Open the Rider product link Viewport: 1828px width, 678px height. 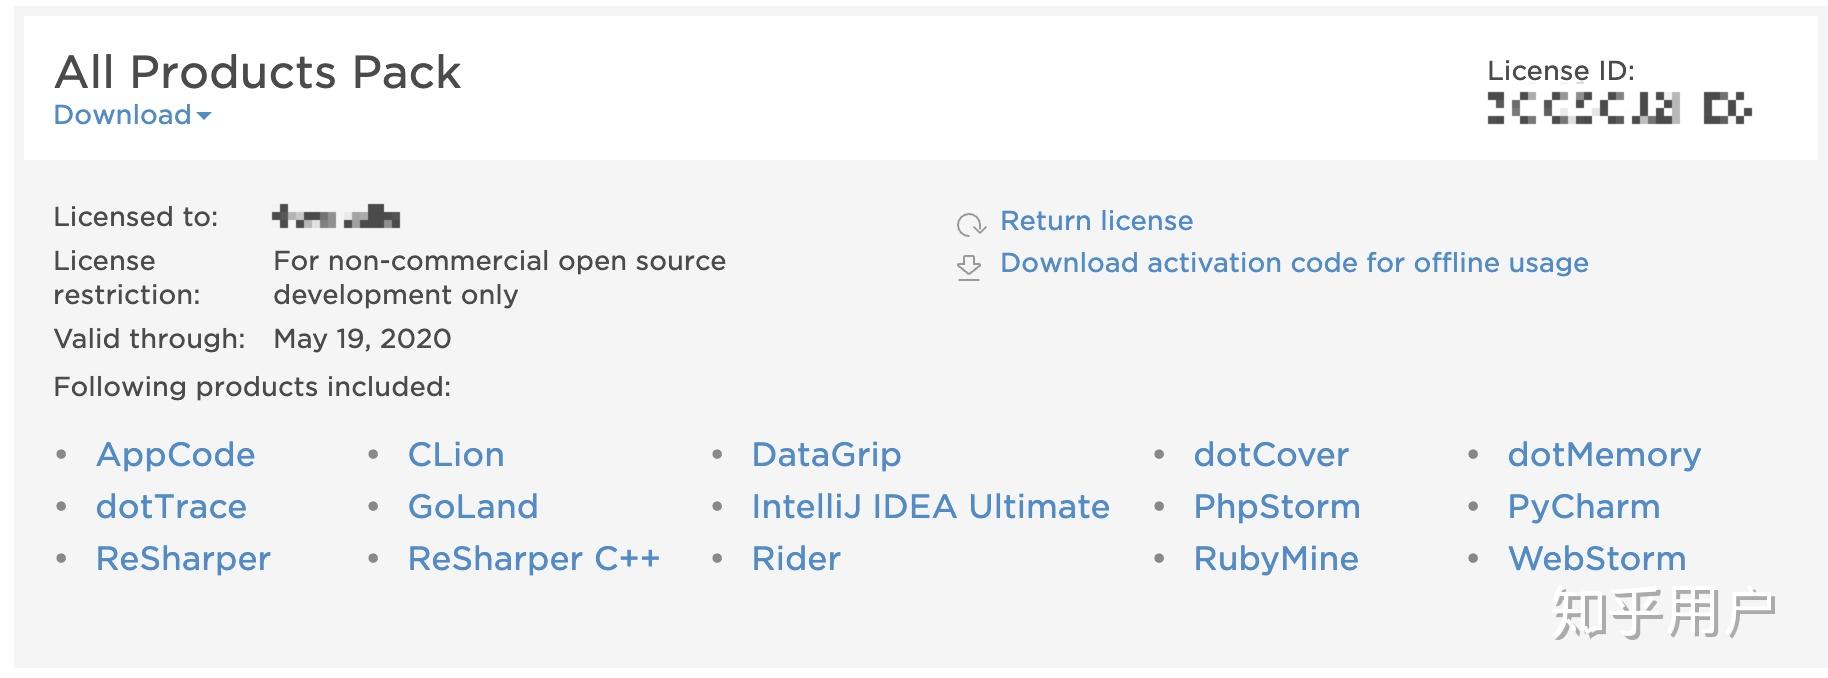tap(796, 559)
